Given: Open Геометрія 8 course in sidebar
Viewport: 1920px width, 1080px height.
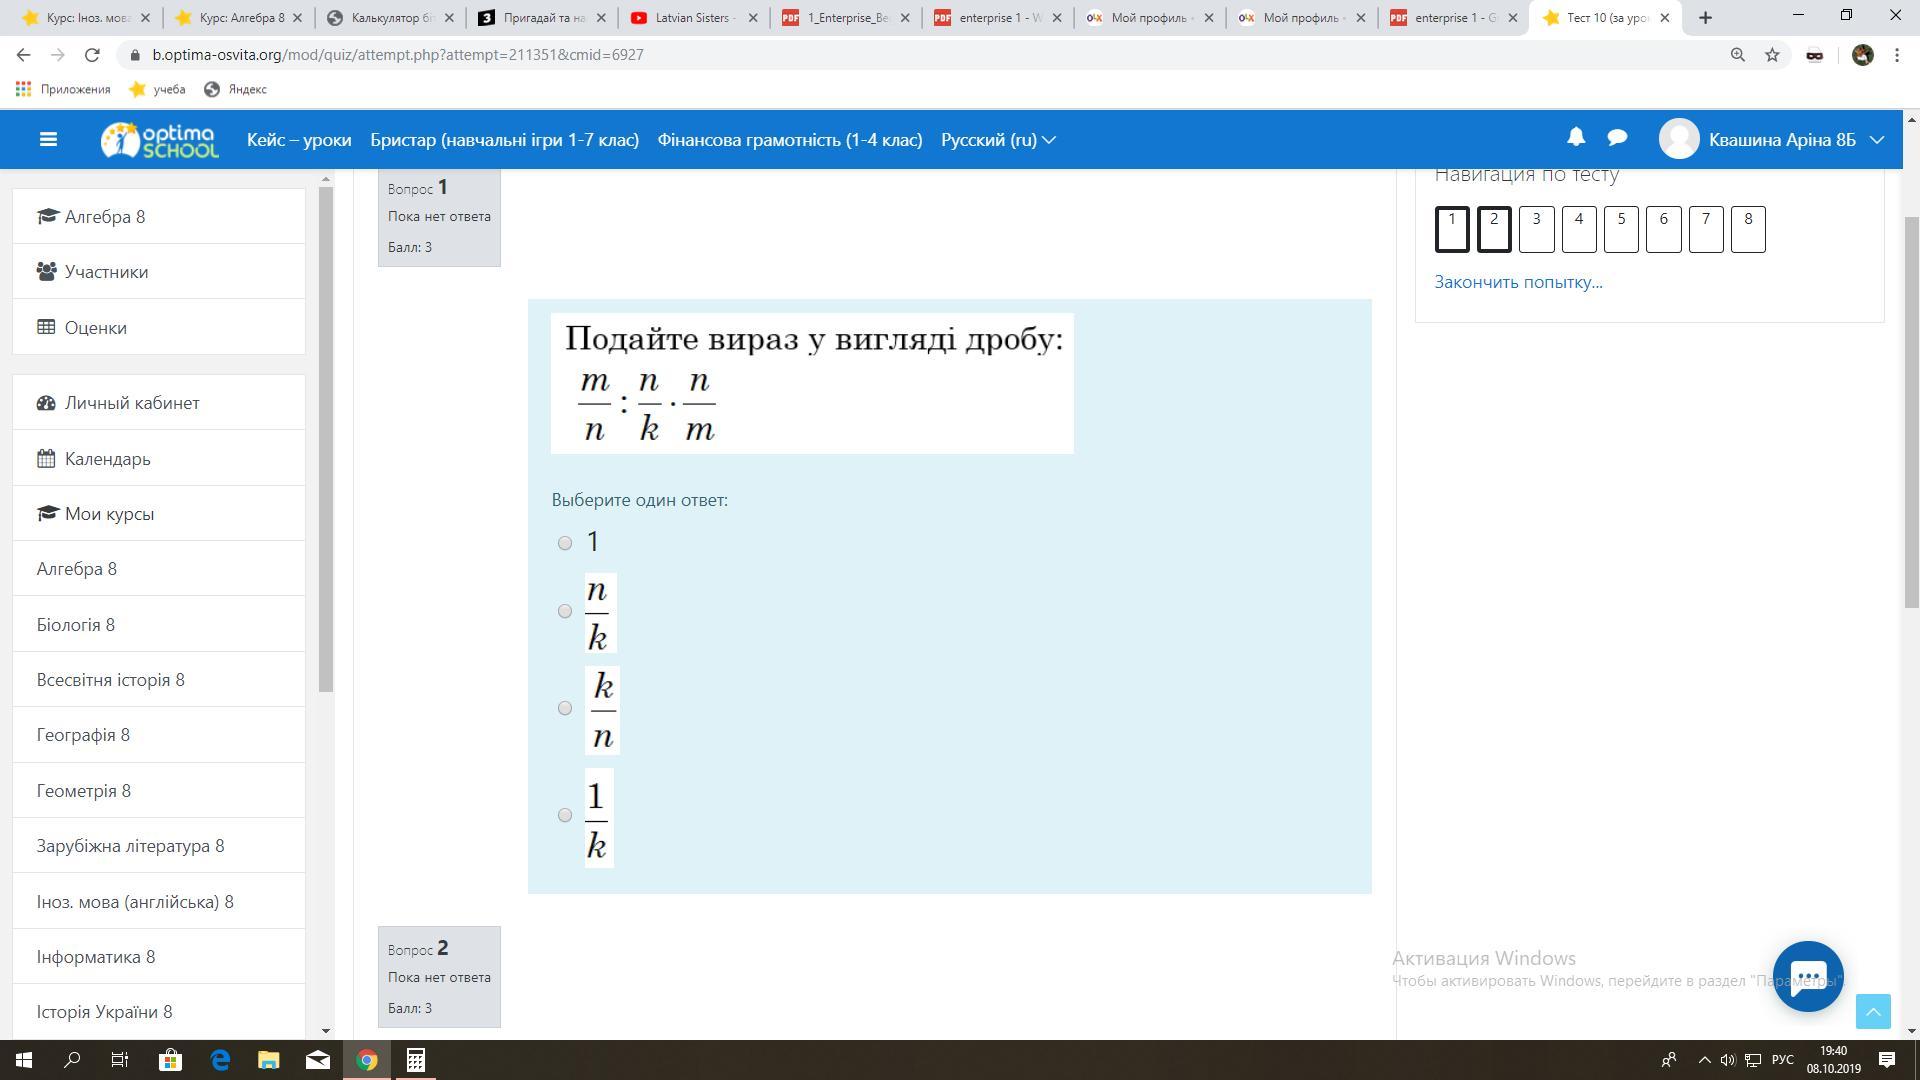Looking at the screenshot, I should pos(84,791).
